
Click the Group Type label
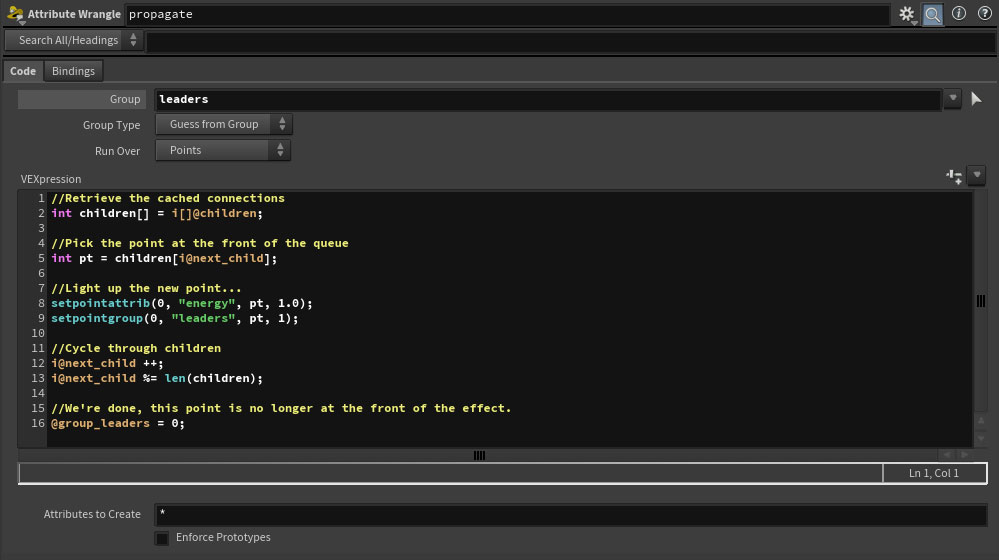click(111, 125)
